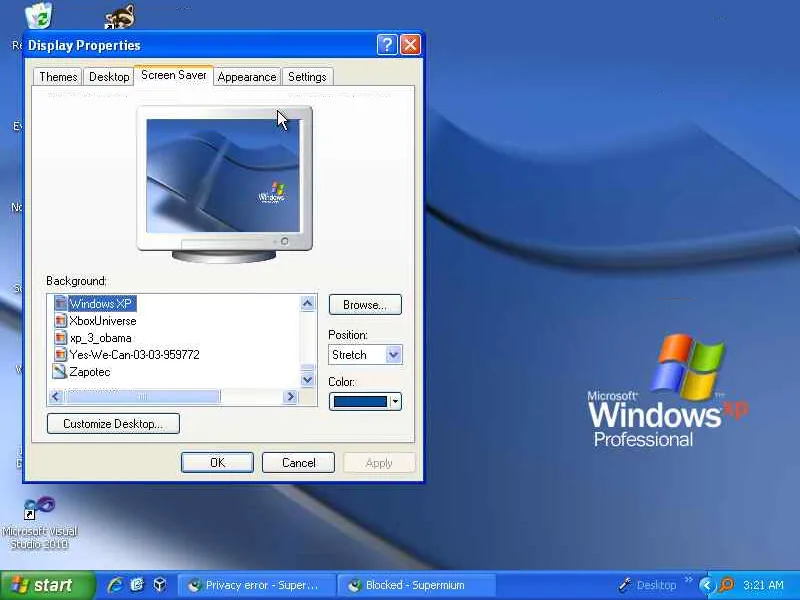Image resolution: width=800 pixels, height=600 pixels.
Task: Confirm with the OK button
Action: (x=217, y=462)
